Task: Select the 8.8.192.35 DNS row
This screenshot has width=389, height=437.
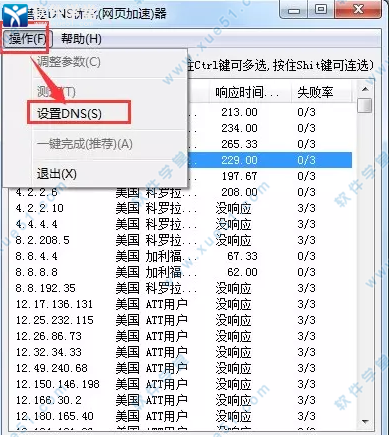Action: pos(180,288)
